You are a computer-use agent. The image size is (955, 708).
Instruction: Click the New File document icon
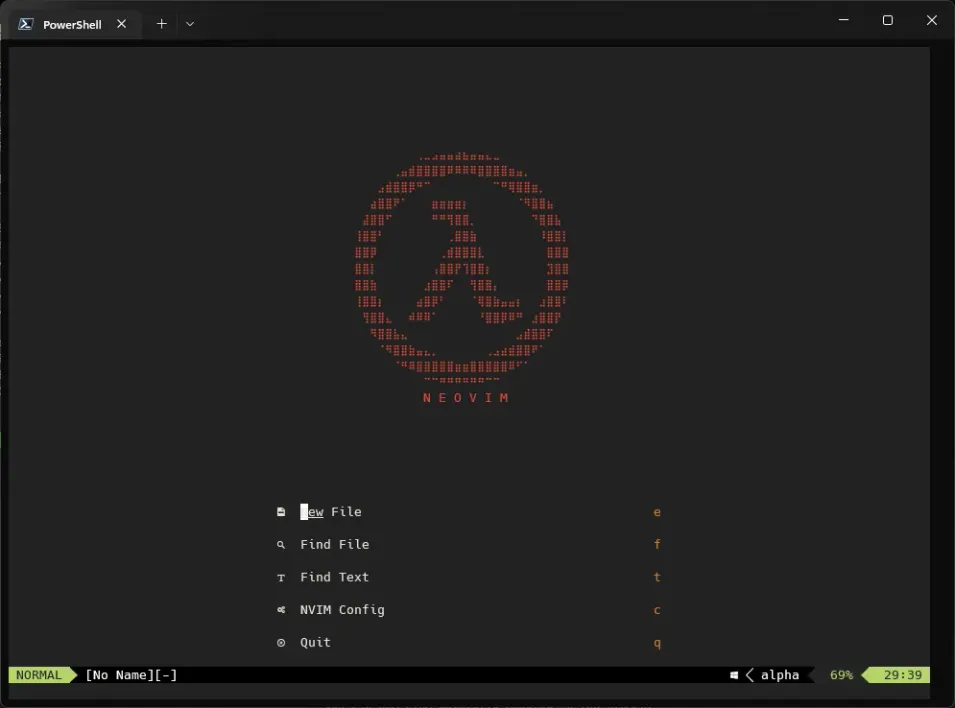click(281, 511)
